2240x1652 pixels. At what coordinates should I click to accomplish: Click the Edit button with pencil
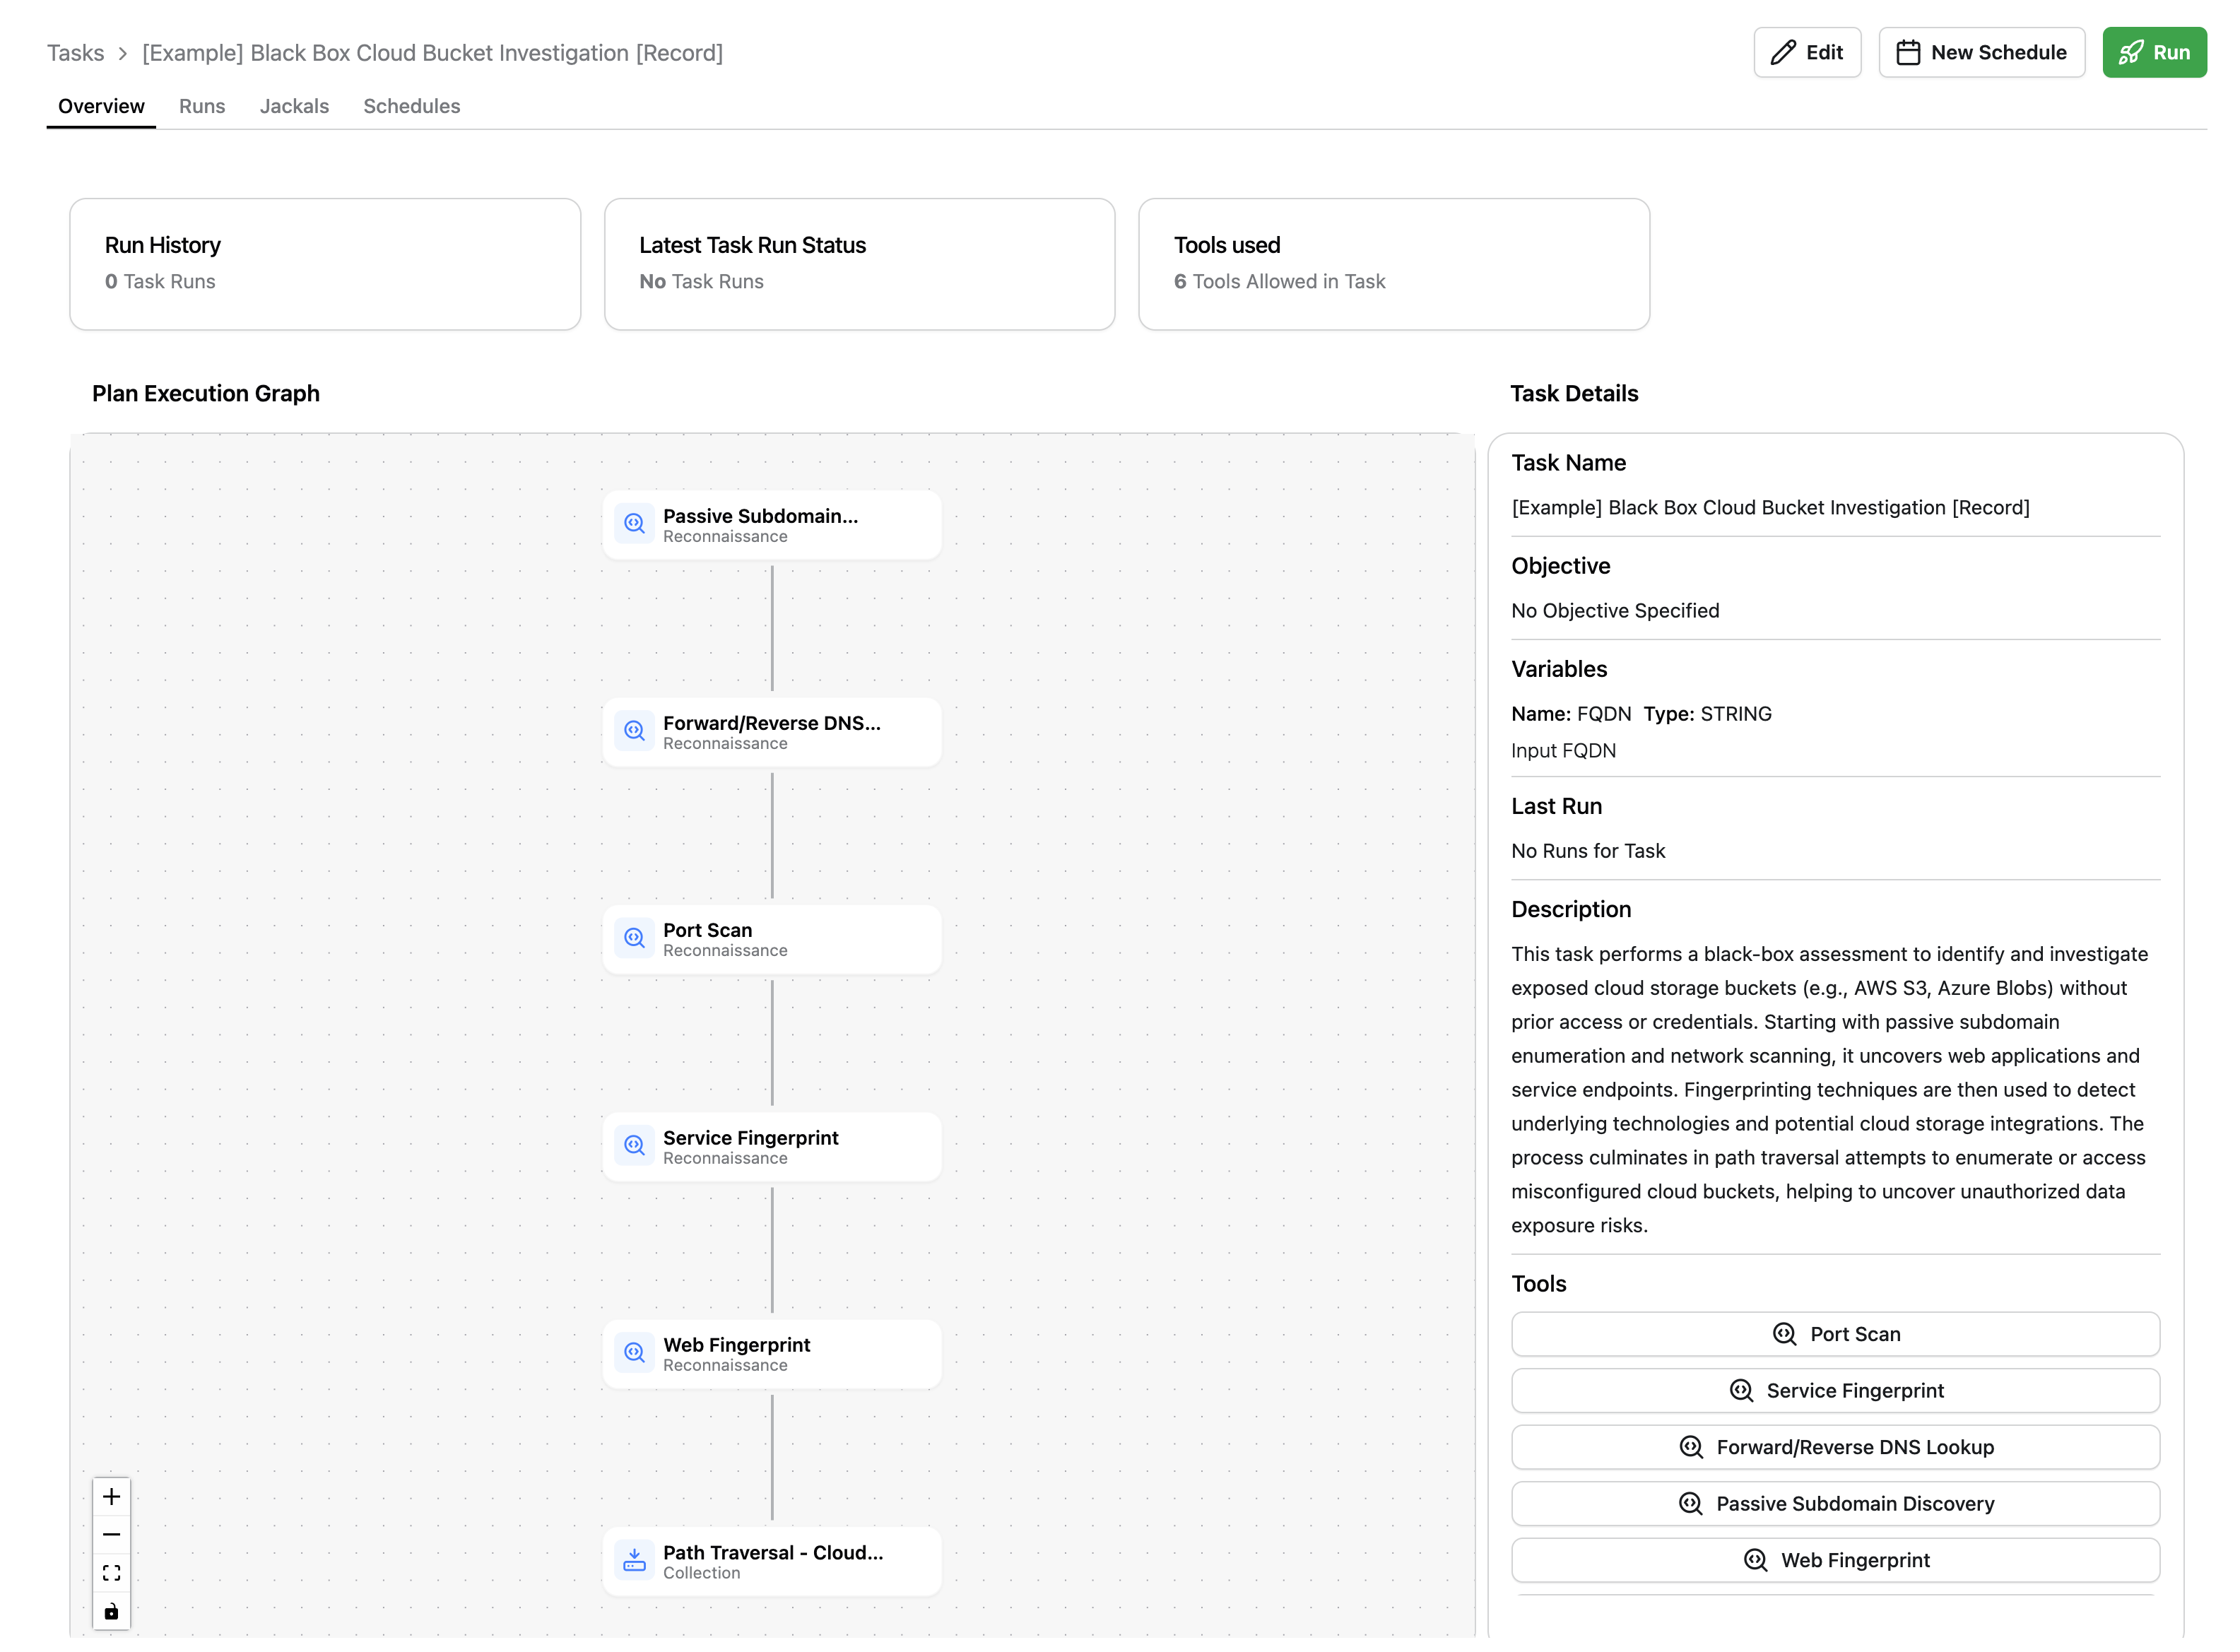[1806, 52]
